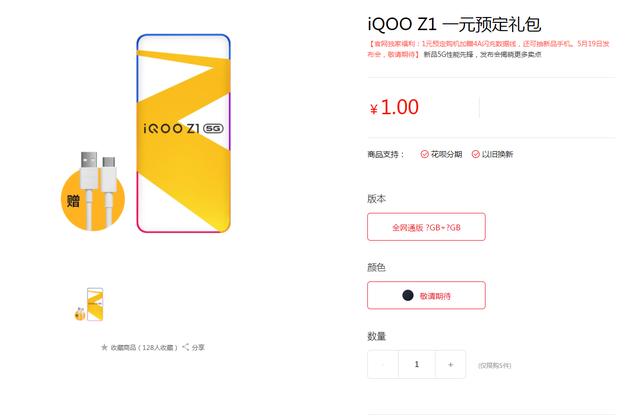Viewport: 640px width, 419px height.
Task: Click the 赠 gift badge character
Action: click(x=73, y=201)
